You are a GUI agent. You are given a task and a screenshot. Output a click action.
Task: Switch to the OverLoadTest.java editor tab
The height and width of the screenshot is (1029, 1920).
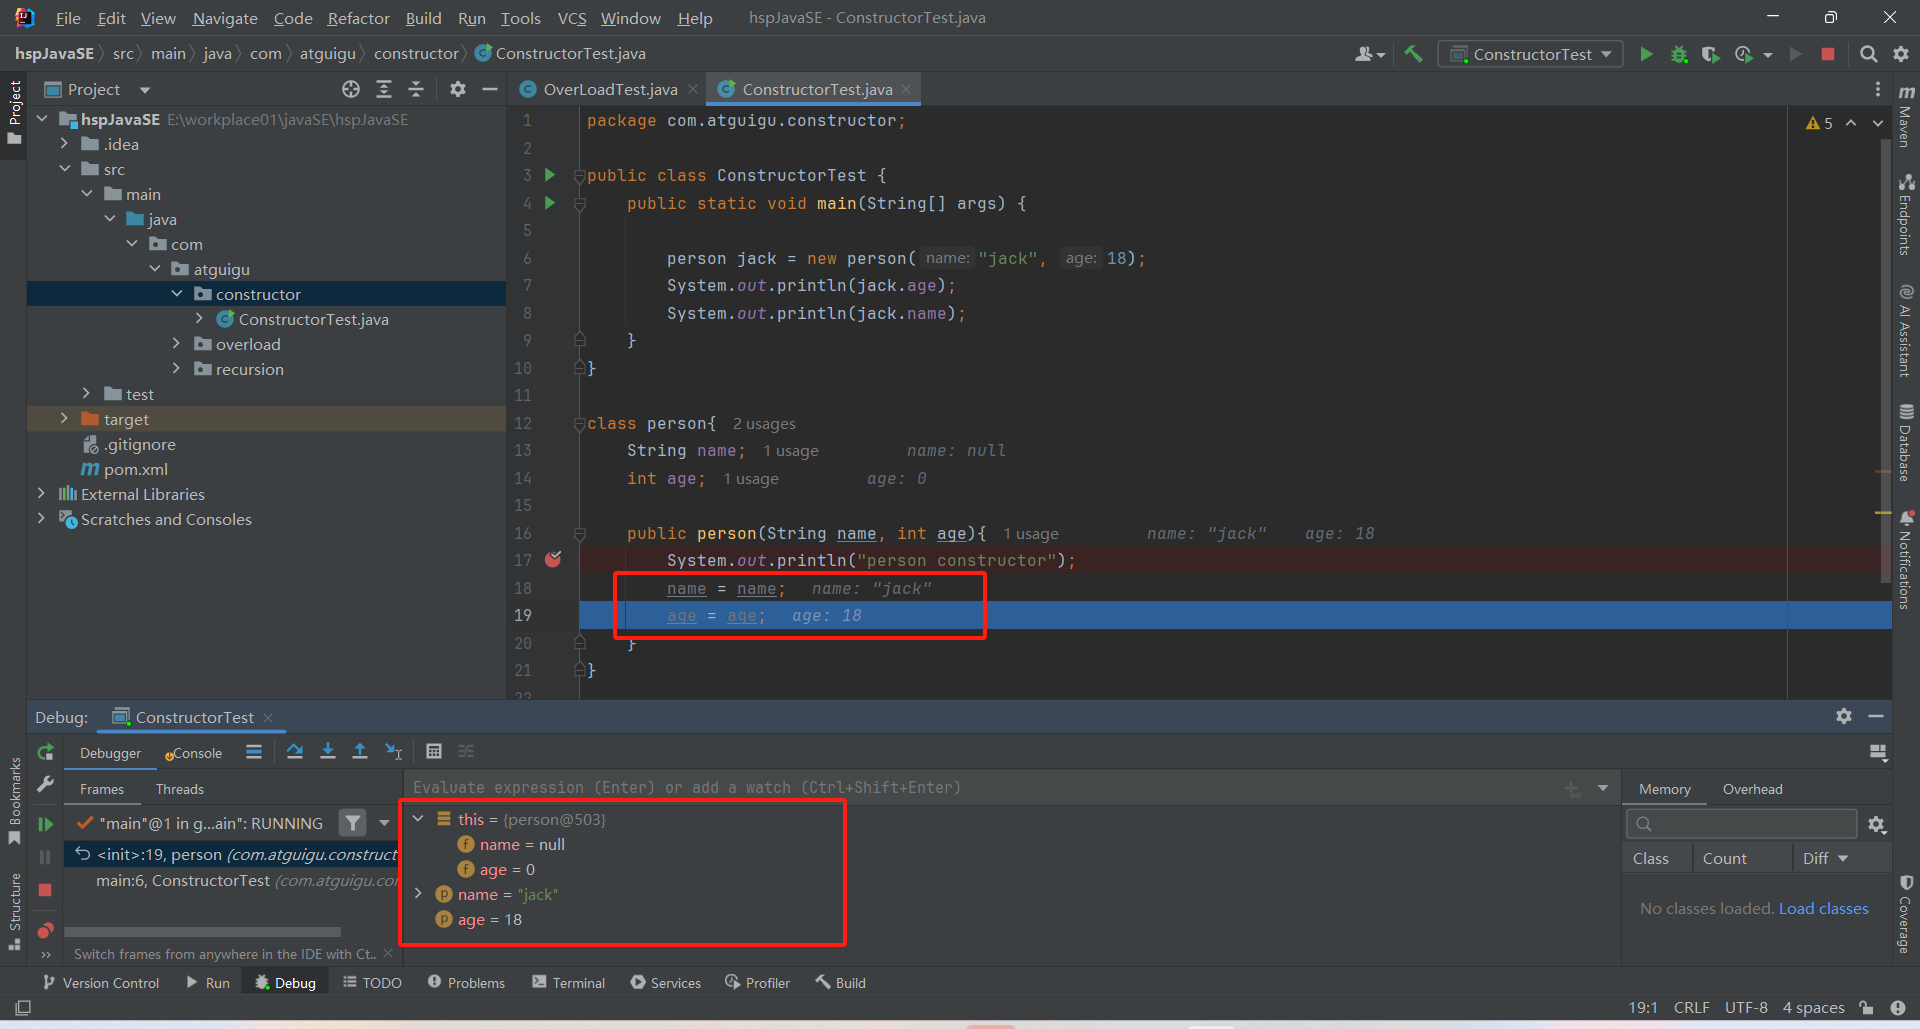[609, 90]
